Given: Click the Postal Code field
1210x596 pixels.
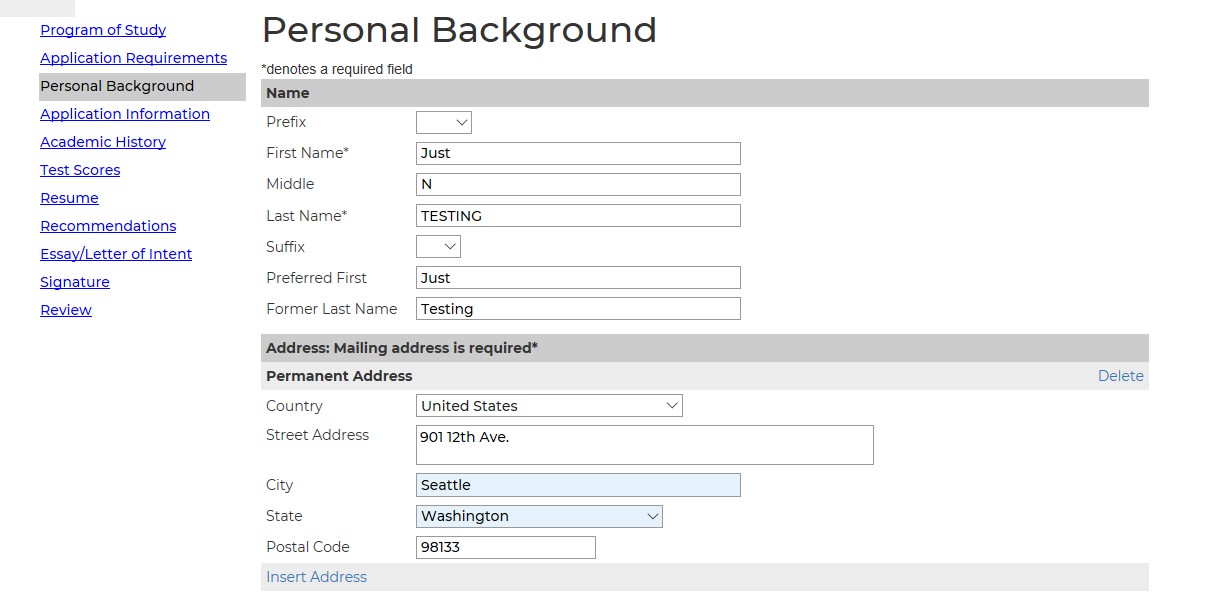Looking at the screenshot, I should point(504,547).
